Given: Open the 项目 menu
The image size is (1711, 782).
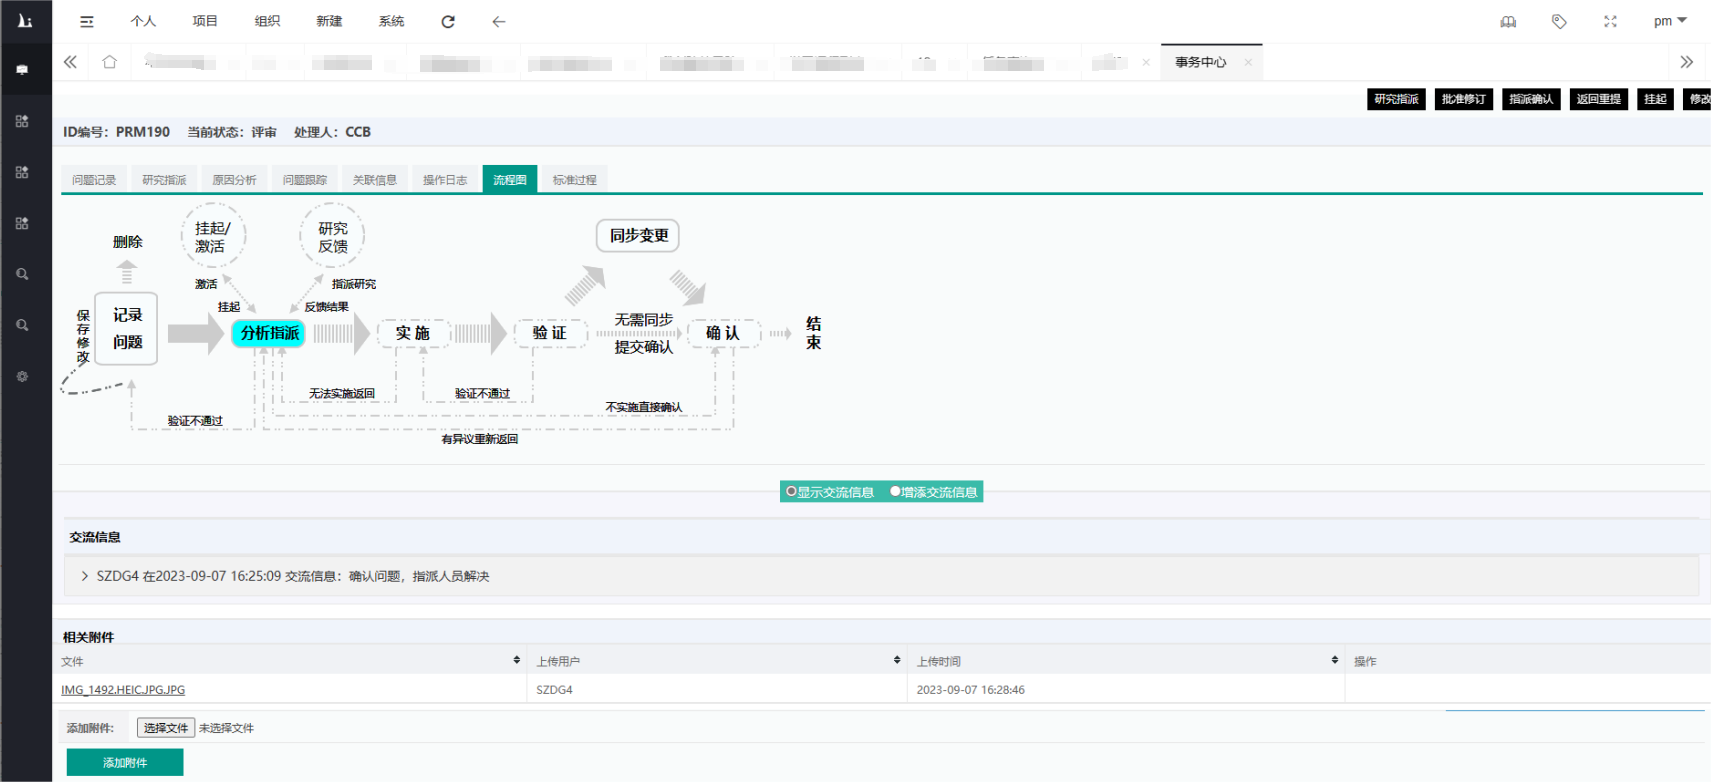Looking at the screenshot, I should 205,21.
